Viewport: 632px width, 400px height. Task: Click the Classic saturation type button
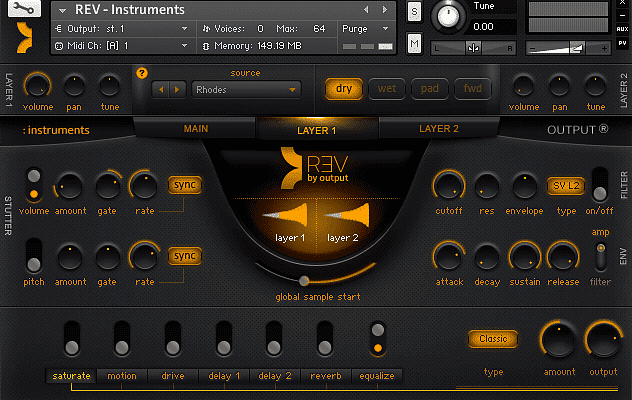pos(493,339)
